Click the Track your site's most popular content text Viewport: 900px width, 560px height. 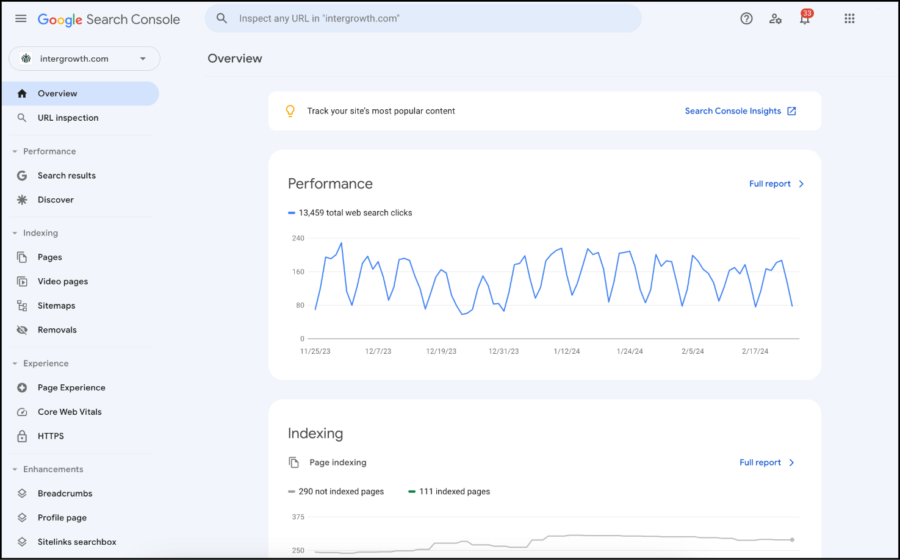click(x=381, y=111)
